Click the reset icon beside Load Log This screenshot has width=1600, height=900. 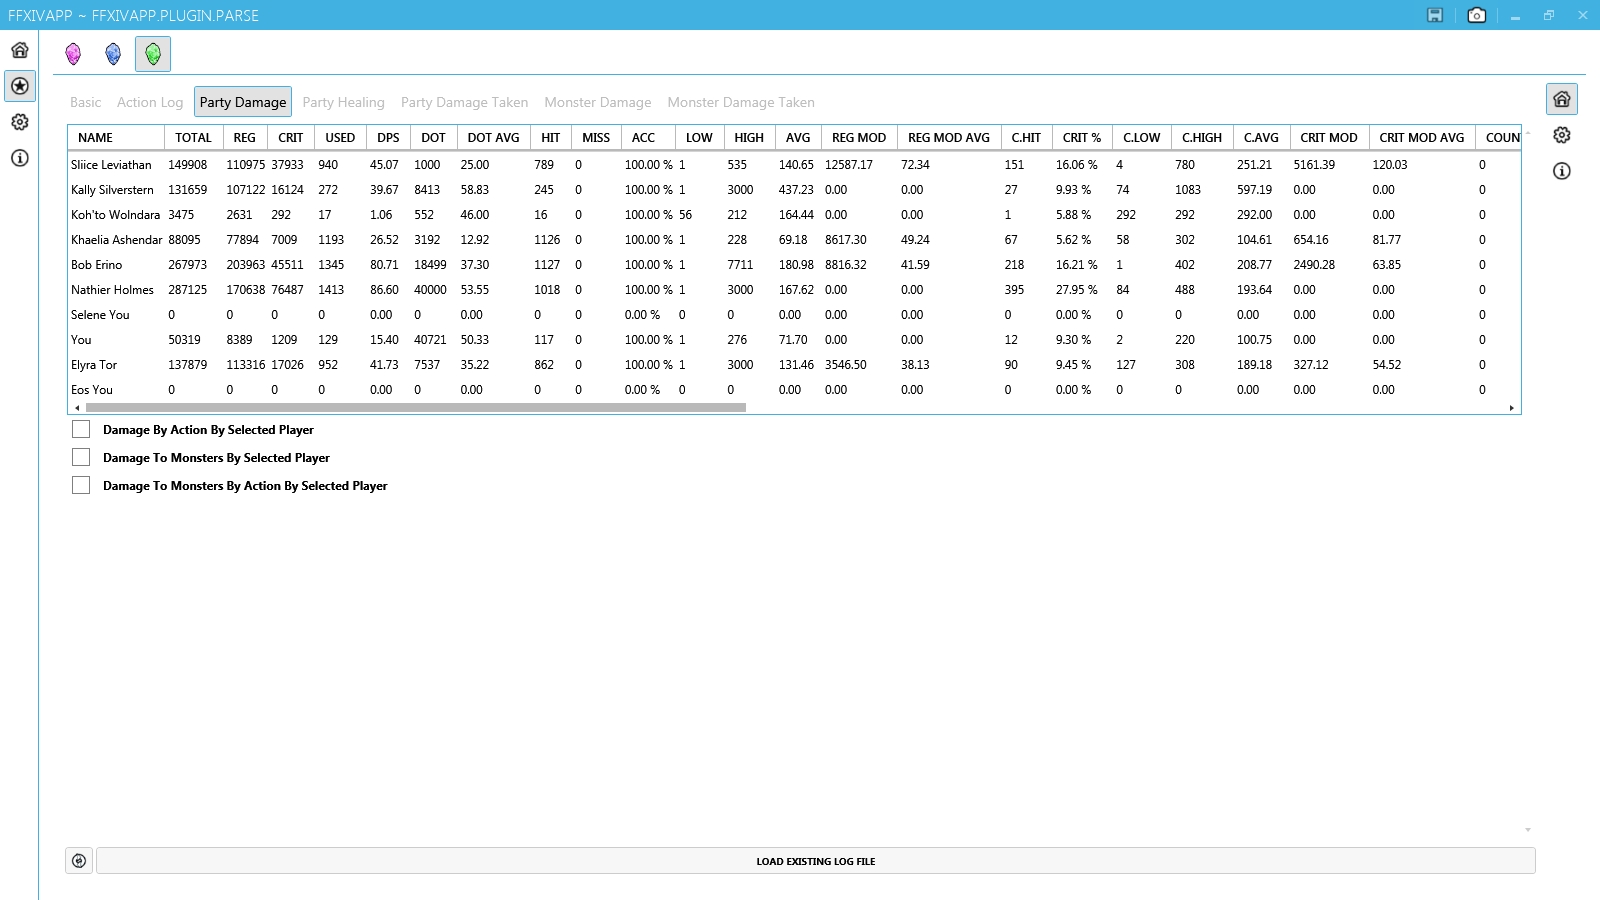[79, 861]
